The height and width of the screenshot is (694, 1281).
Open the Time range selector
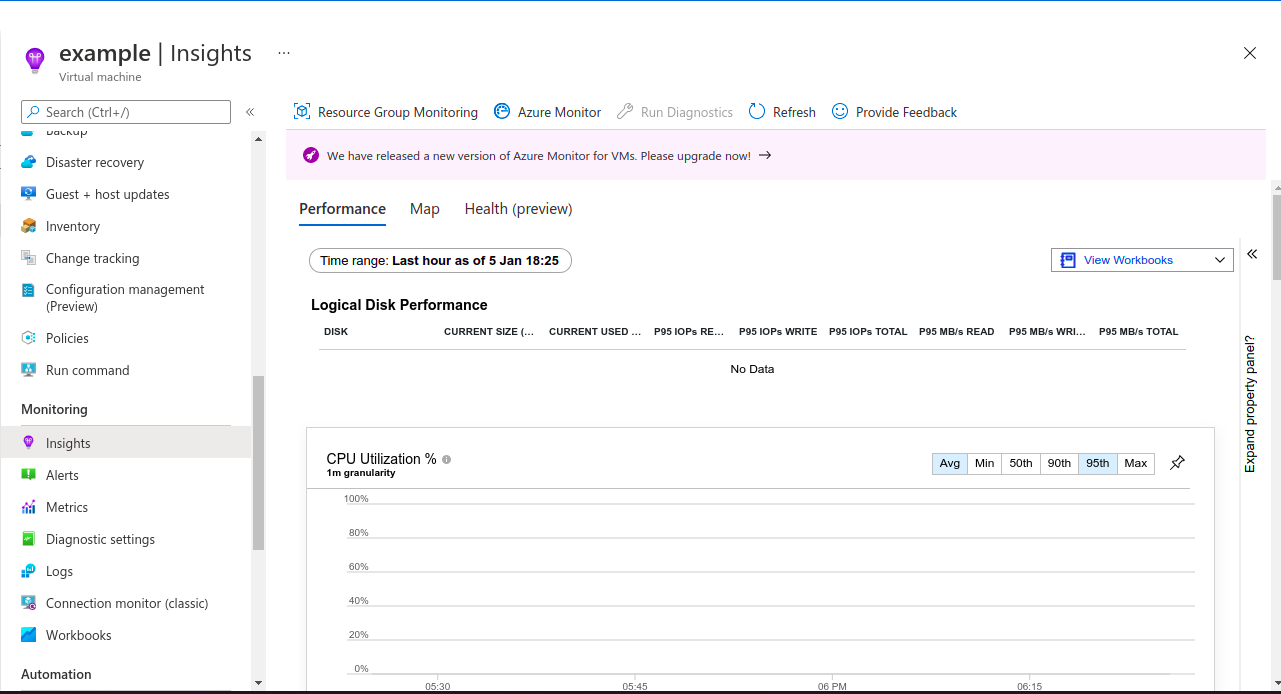point(440,260)
